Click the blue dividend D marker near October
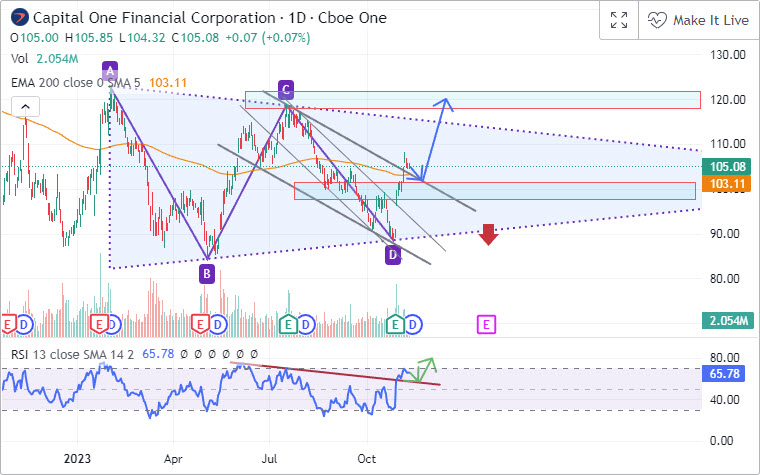Viewport: 760px width, 475px height. pos(411,324)
